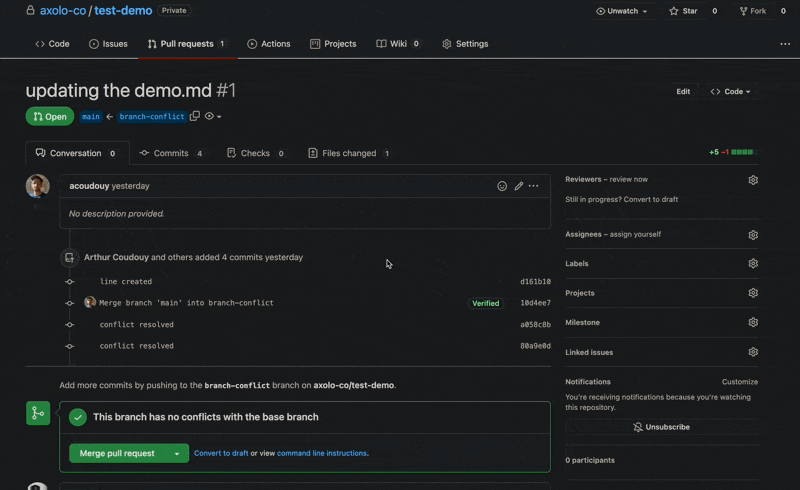800x490 pixels.
Task: Click 'Convert to draft' link near merge button
Action: (x=221, y=453)
